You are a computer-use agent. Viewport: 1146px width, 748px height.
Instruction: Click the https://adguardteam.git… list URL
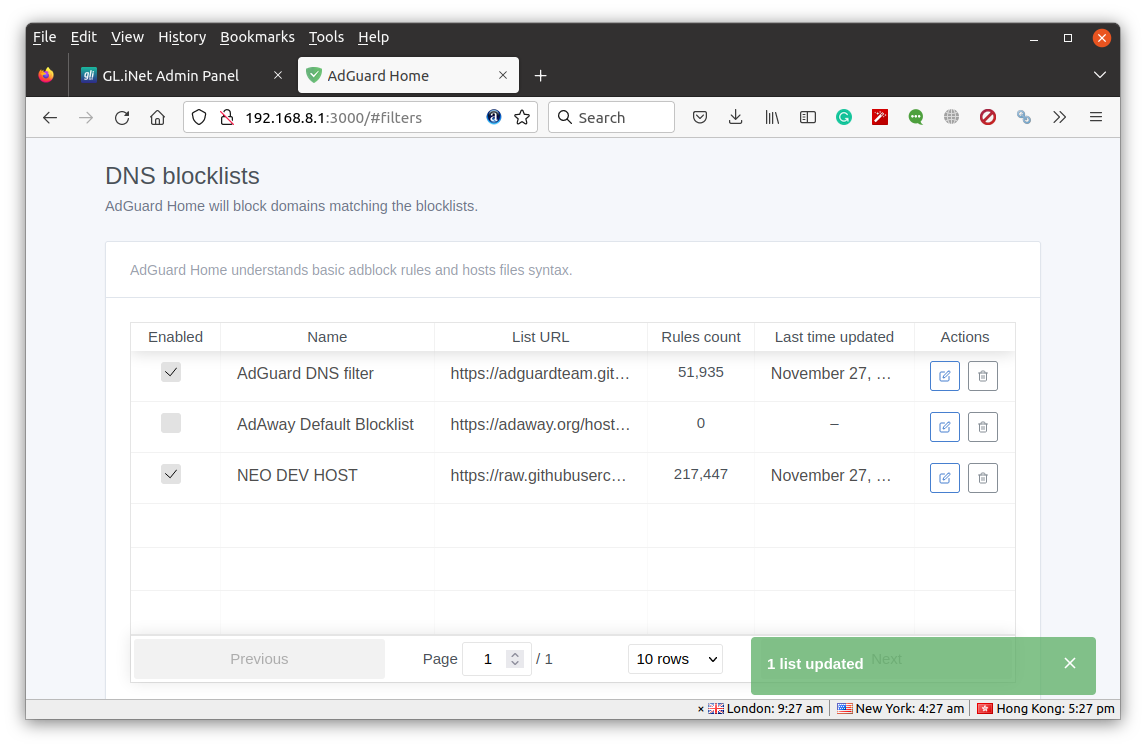pos(540,374)
